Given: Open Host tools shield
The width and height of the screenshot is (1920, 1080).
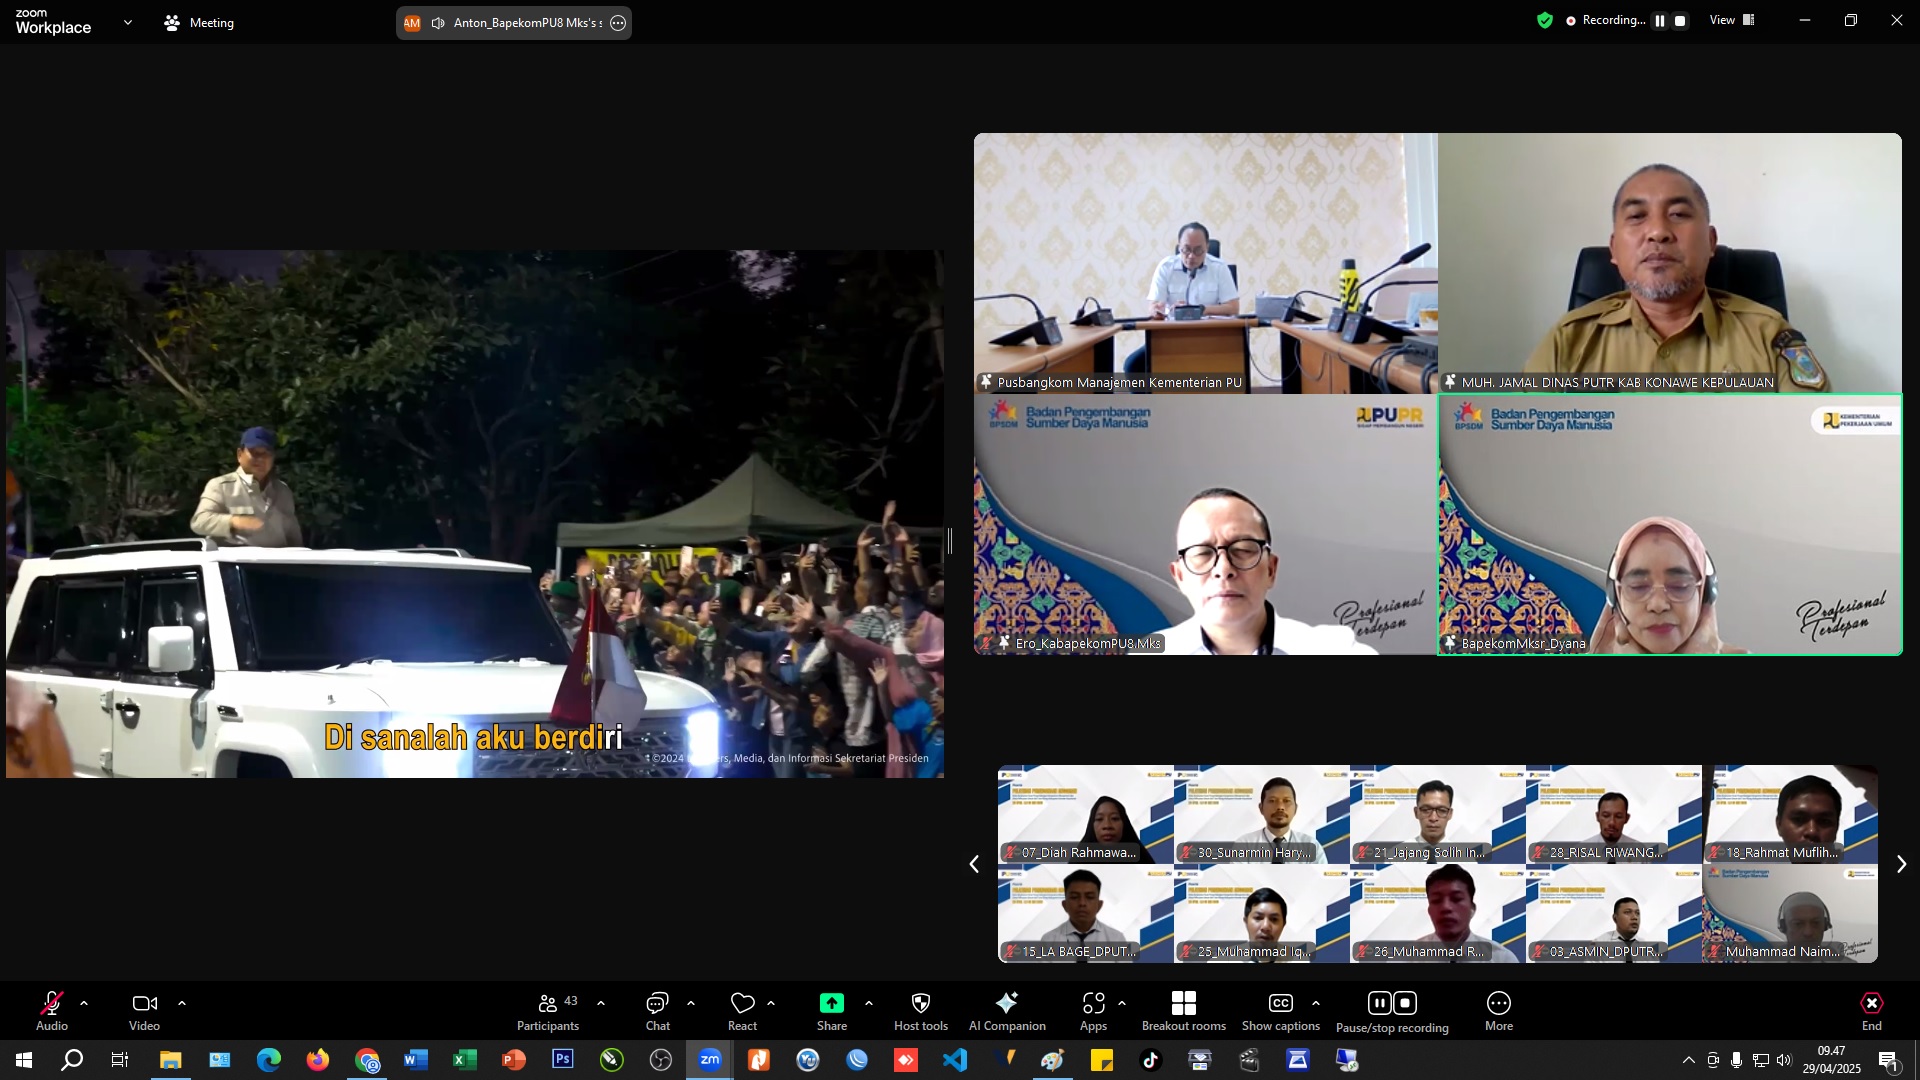Looking at the screenshot, I should tap(921, 1010).
